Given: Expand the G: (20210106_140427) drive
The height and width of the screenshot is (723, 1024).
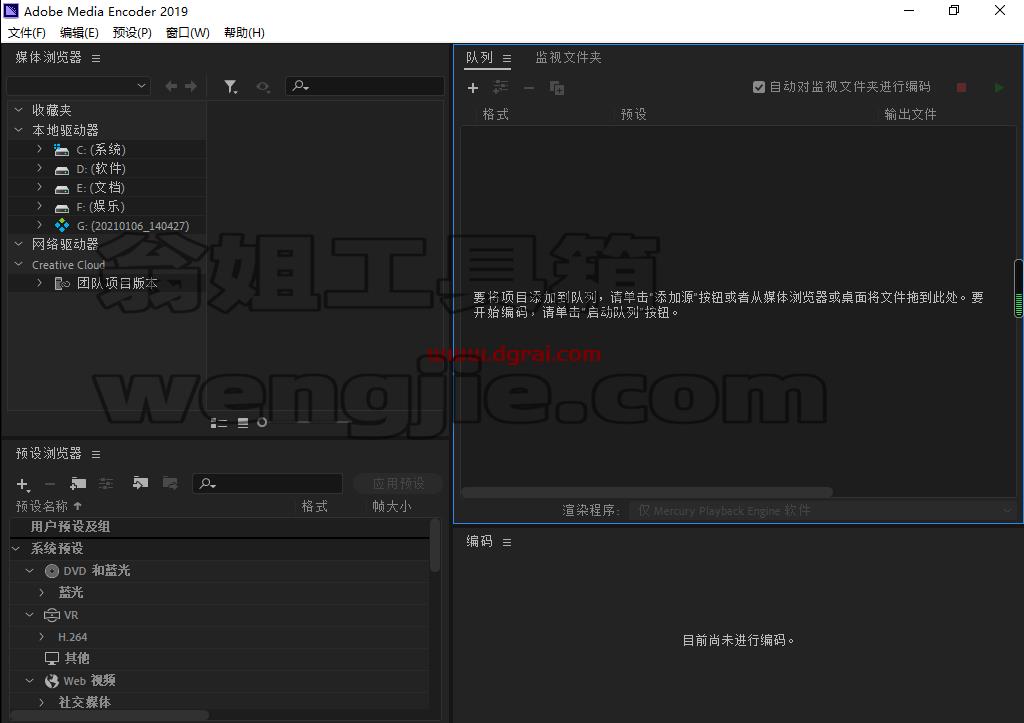Looking at the screenshot, I should pos(39,225).
